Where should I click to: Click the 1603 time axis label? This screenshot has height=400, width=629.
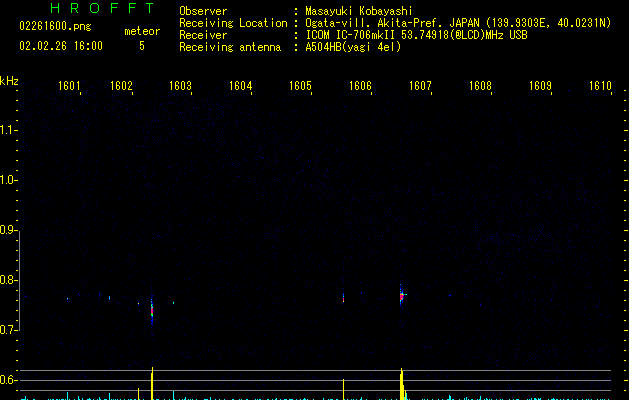point(180,86)
